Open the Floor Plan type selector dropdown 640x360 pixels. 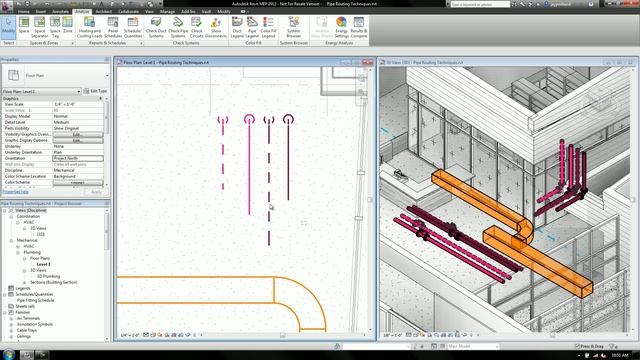pyautogui.click(x=107, y=76)
